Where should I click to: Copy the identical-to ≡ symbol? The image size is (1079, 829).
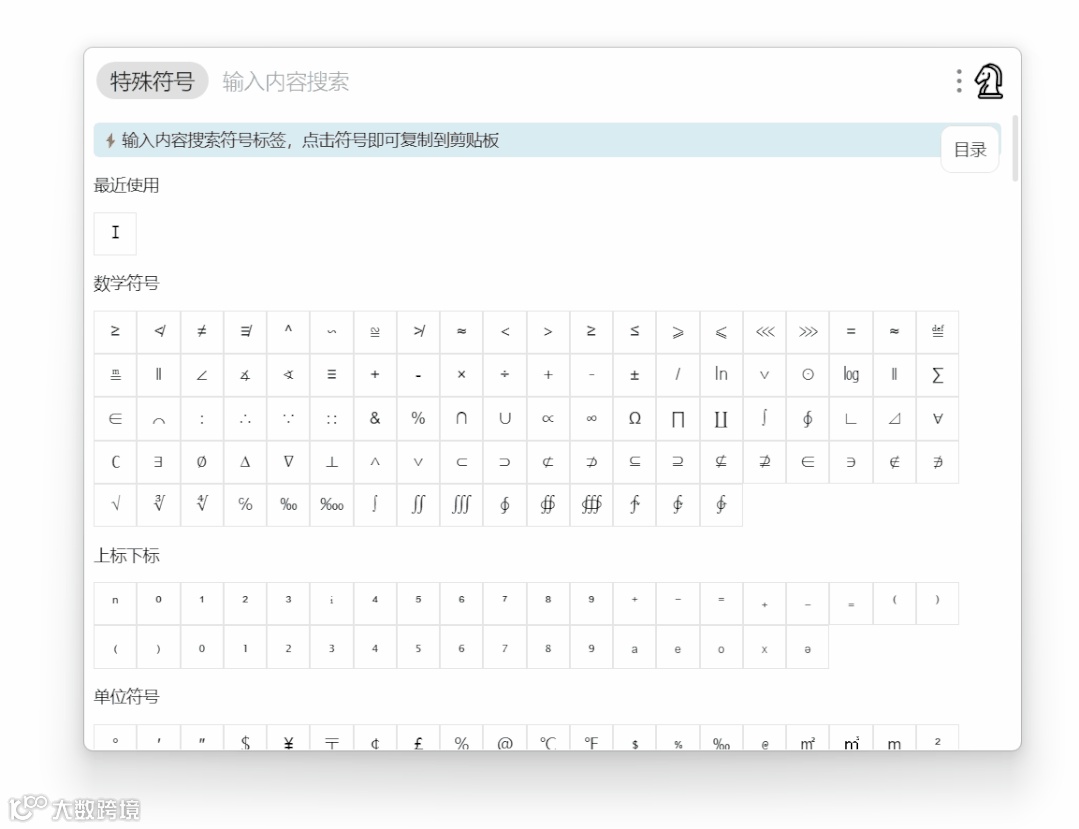tap(332, 375)
